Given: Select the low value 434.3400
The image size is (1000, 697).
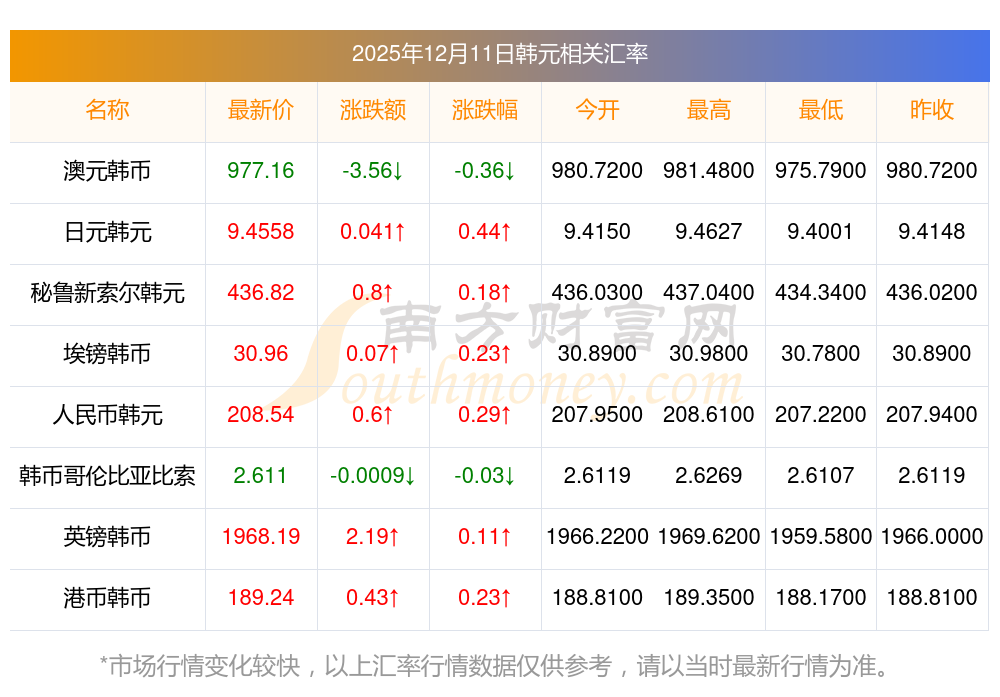Looking at the screenshot, I should coord(821,293).
